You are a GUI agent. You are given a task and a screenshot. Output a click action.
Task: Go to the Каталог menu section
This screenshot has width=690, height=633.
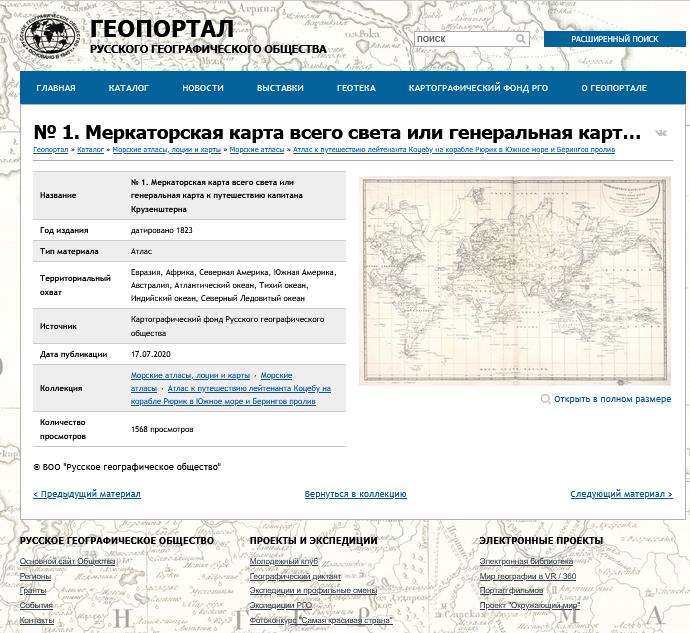point(128,88)
